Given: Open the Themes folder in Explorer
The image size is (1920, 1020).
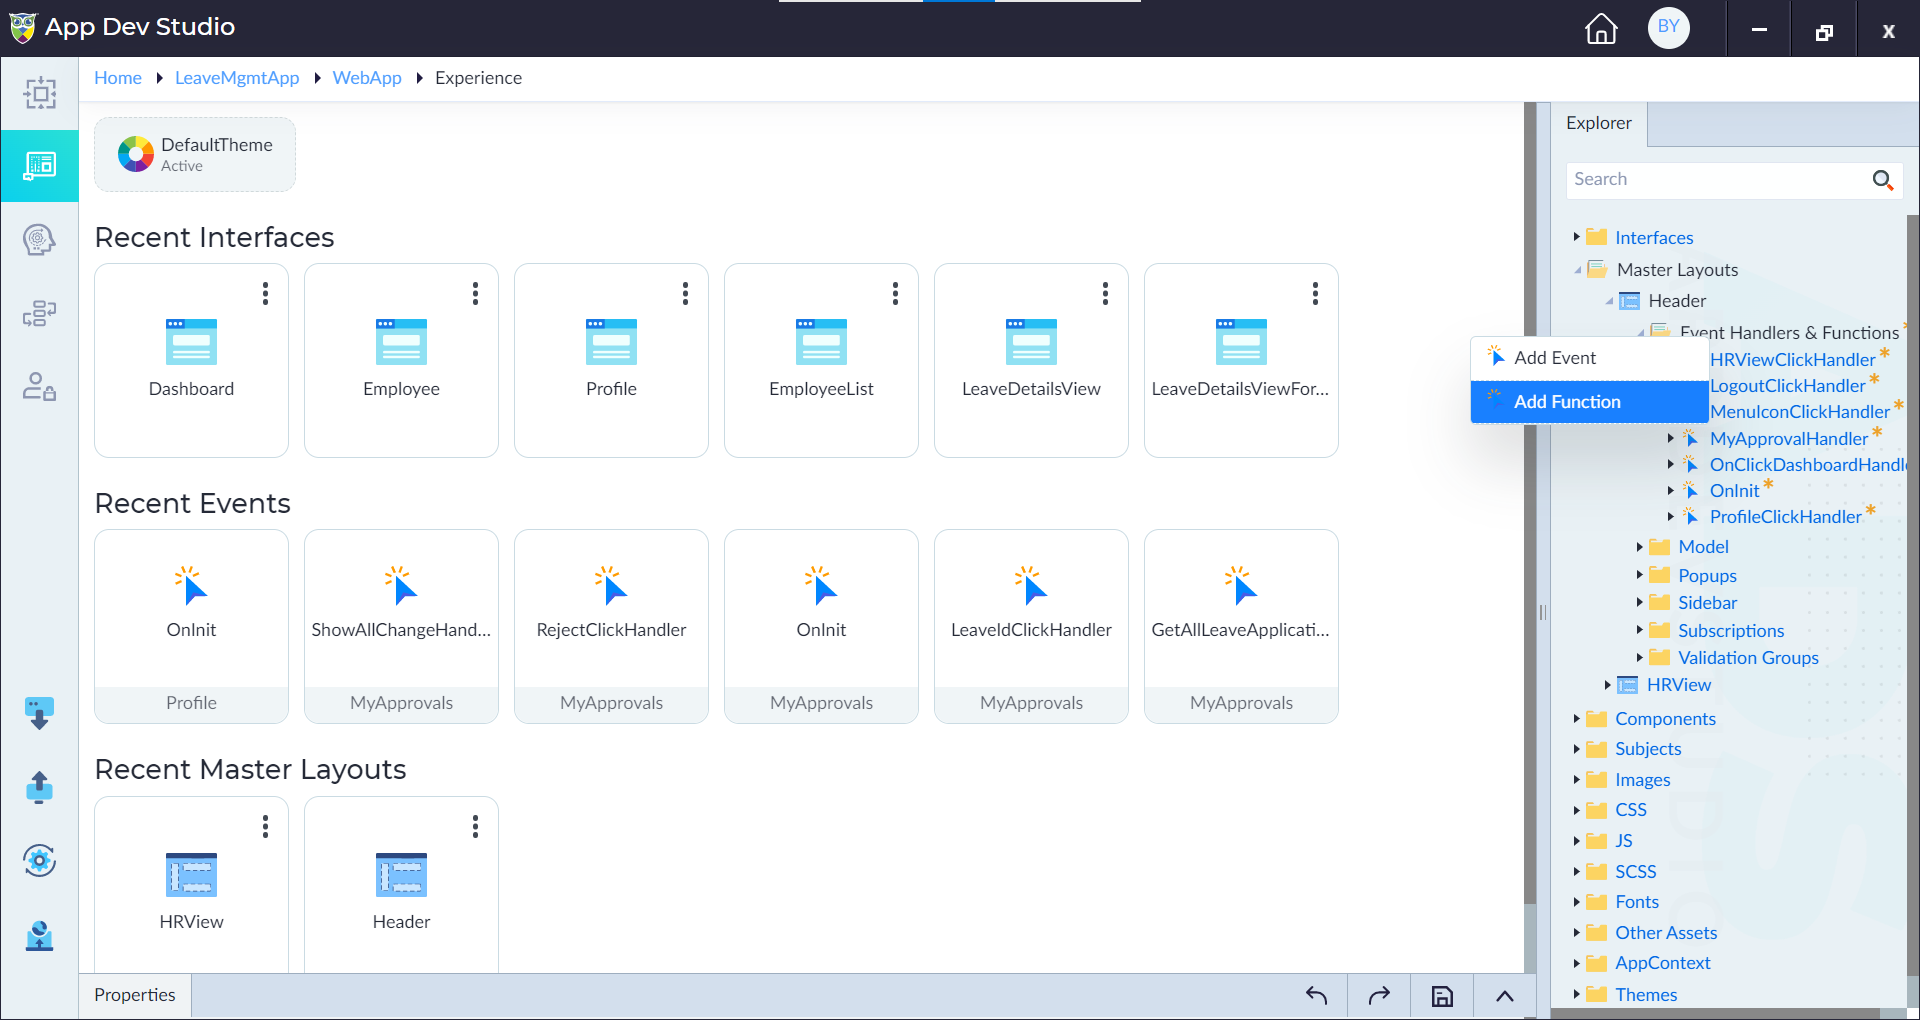Looking at the screenshot, I should pyautogui.click(x=1646, y=995).
